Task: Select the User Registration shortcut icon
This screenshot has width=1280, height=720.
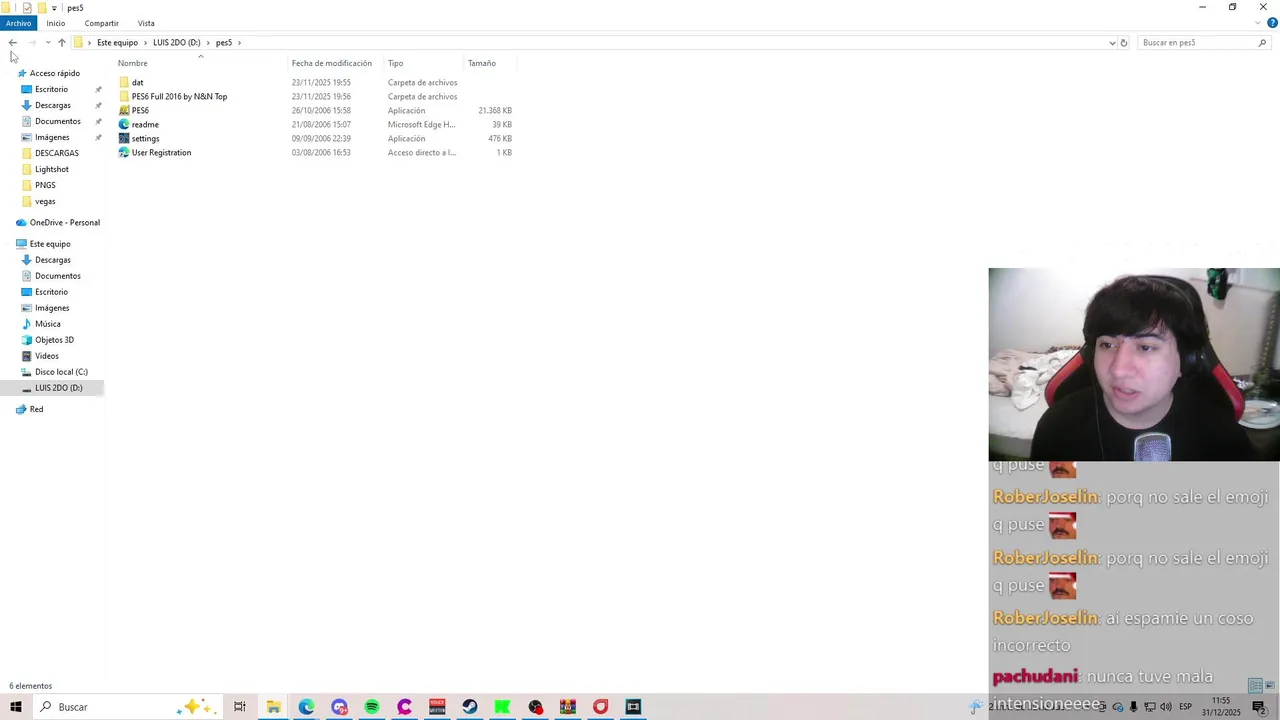Action: [x=124, y=153]
